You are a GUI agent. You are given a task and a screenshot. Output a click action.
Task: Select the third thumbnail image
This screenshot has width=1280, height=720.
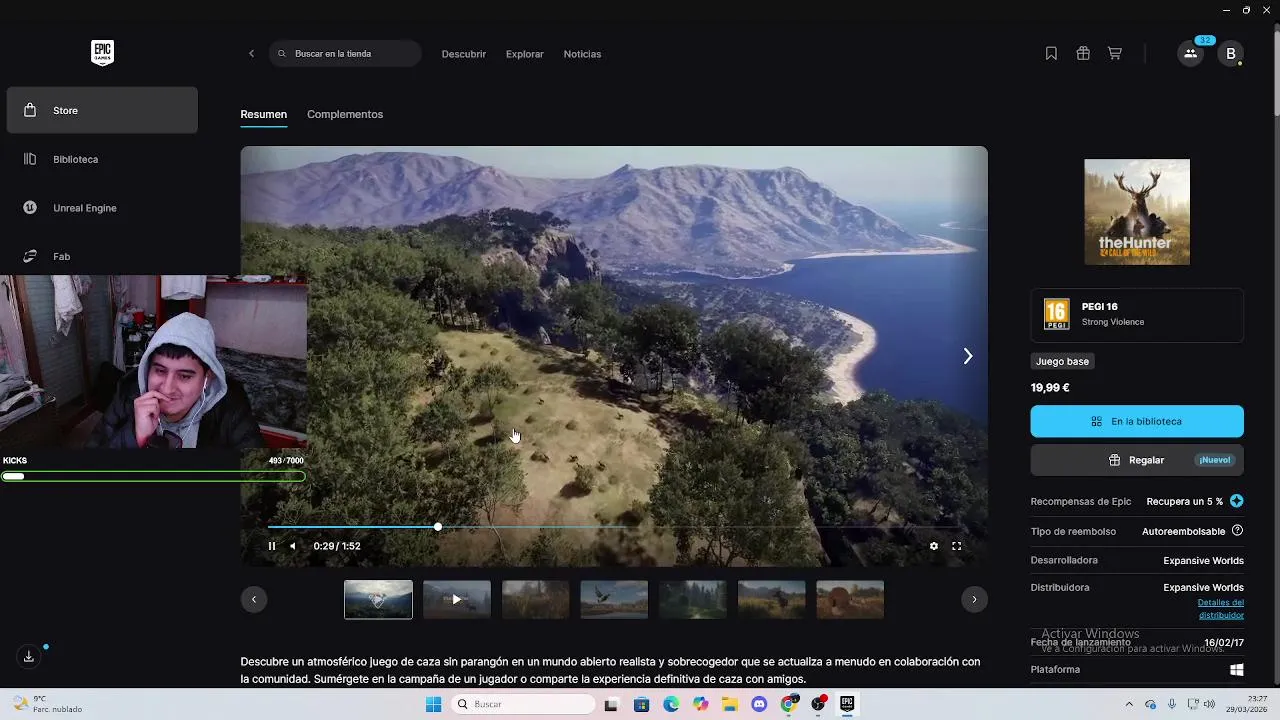(x=535, y=600)
